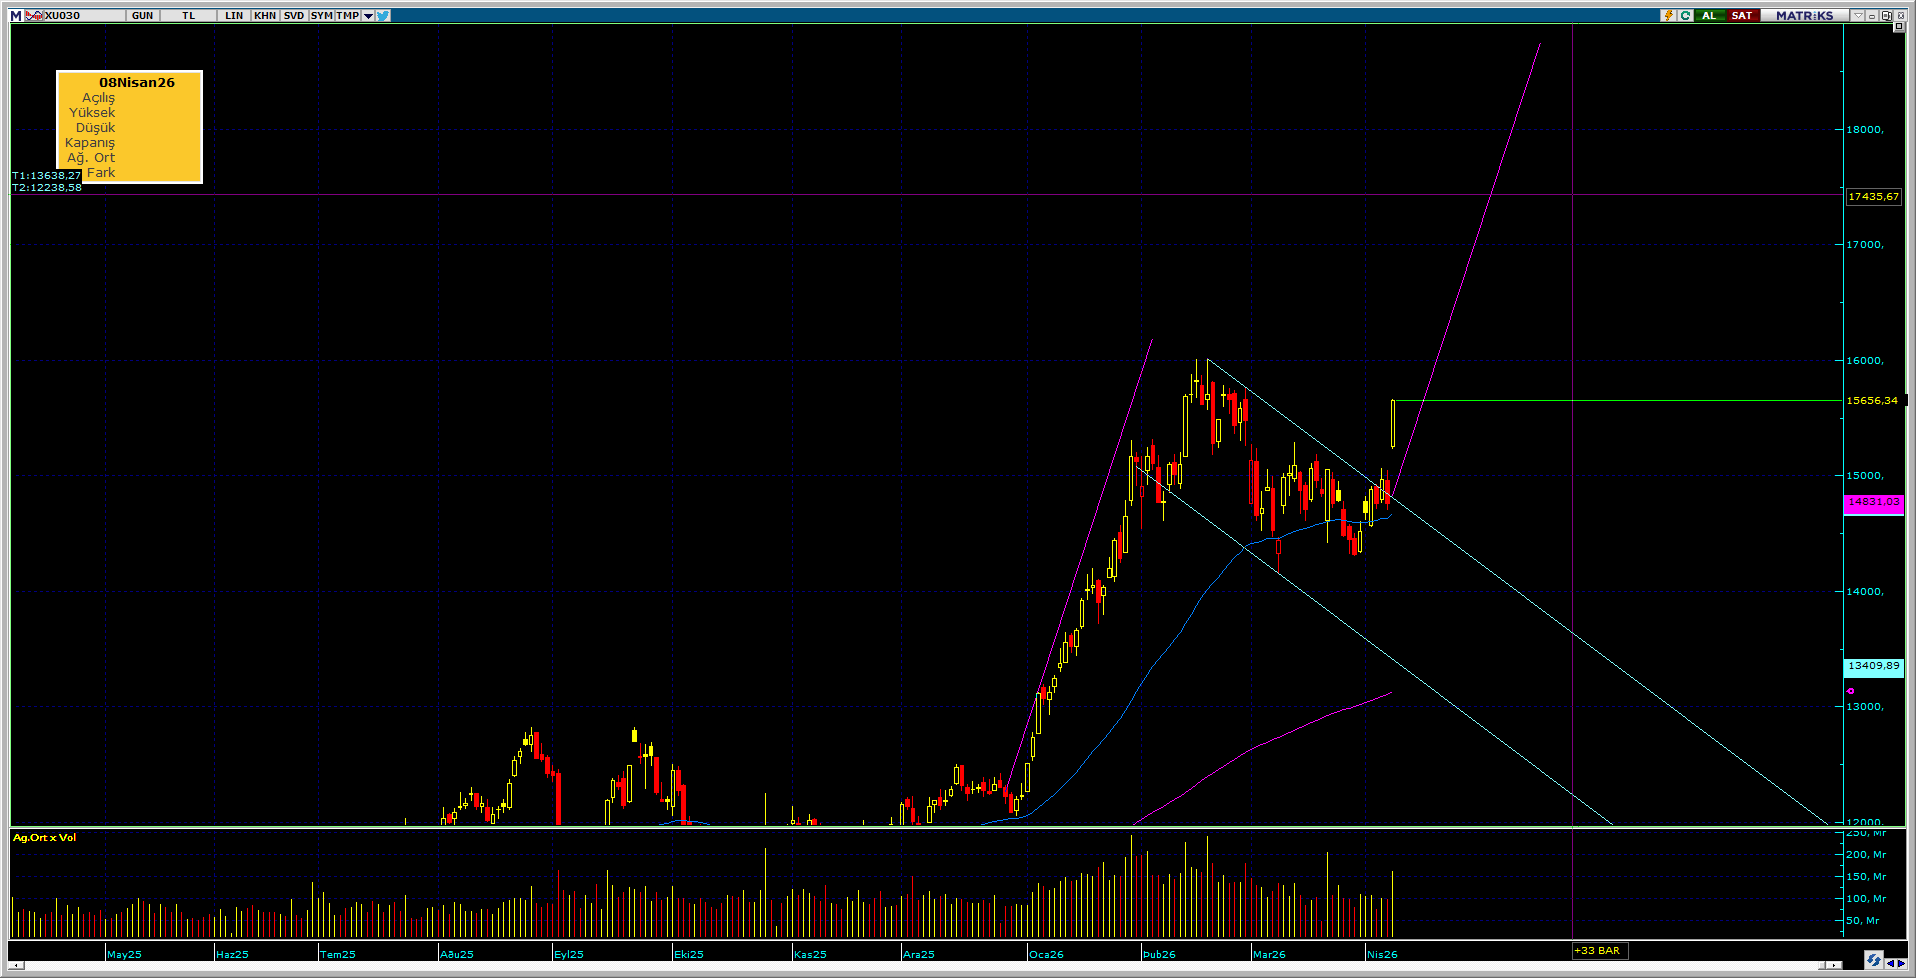The width and height of the screenshot is (1916, 978).
Task: Select the SYM toolbar item
Action: (321, 15)
